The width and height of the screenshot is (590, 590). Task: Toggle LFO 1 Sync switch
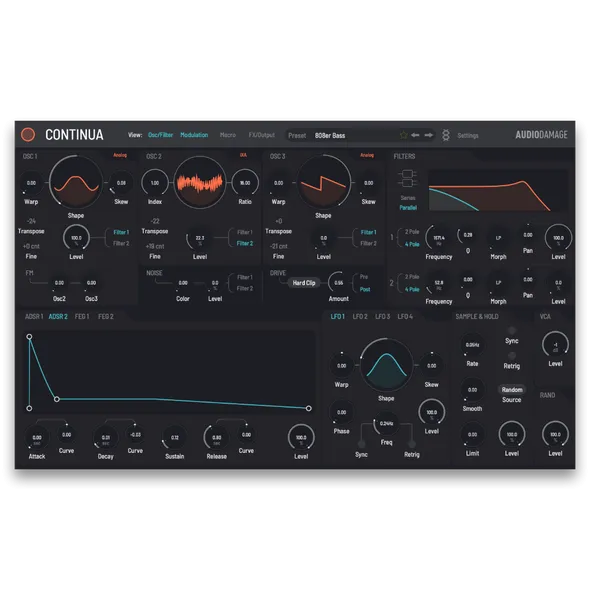(361, 444)
